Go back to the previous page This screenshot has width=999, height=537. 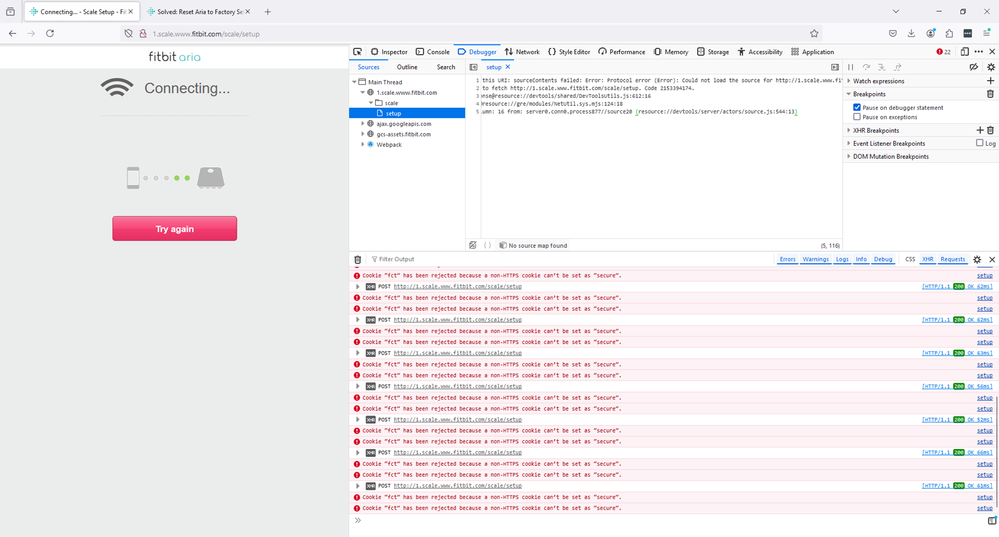[13, 33]
